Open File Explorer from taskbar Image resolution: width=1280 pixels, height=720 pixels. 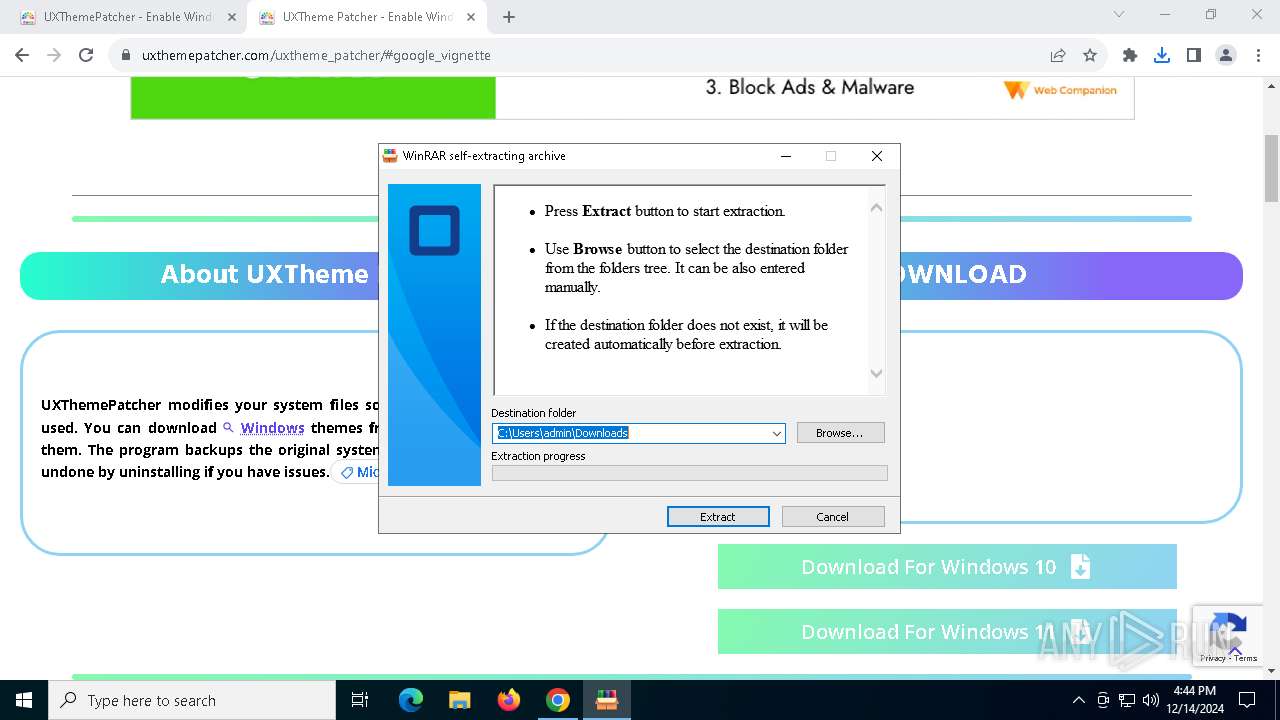pyautogui.click(x=460, y=700)
